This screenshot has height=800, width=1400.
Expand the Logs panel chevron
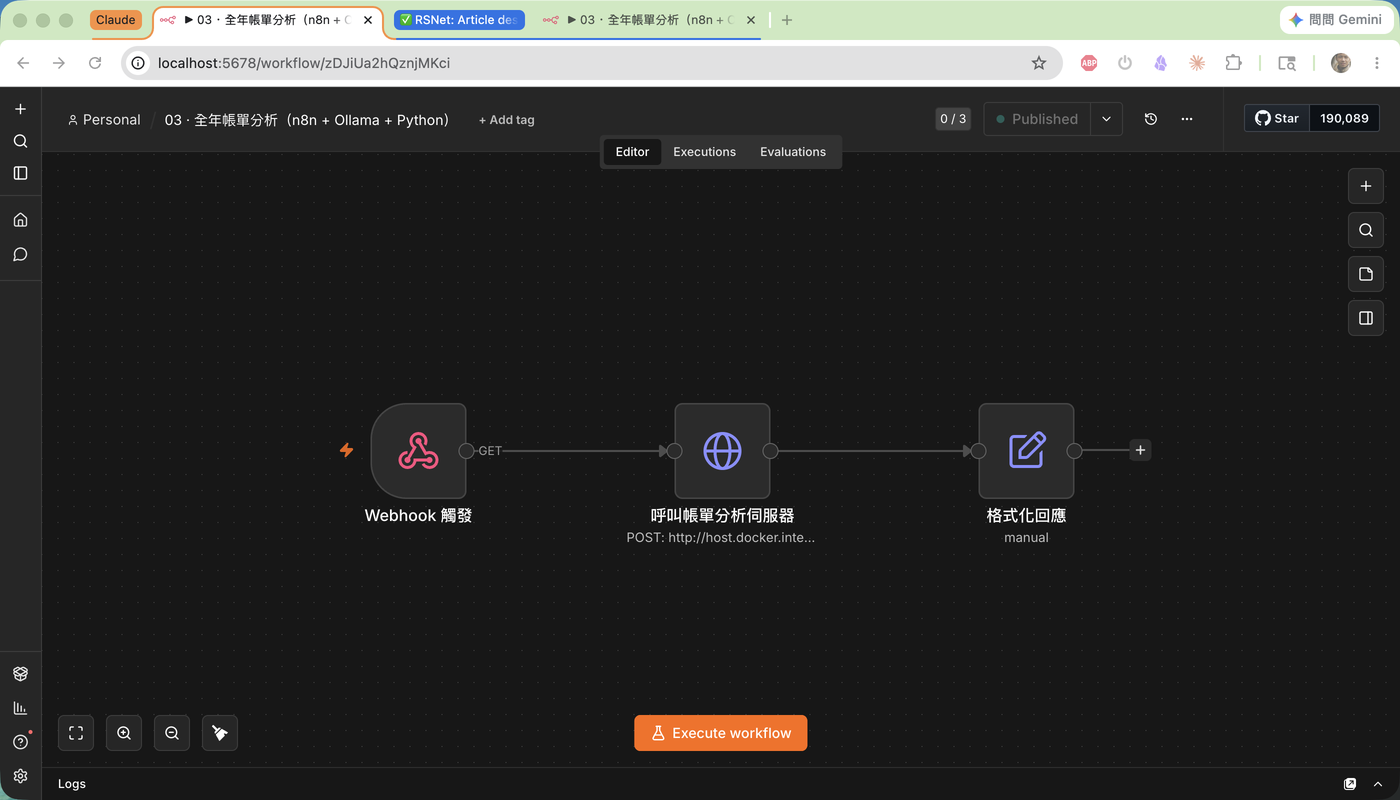pos(1378,784)
